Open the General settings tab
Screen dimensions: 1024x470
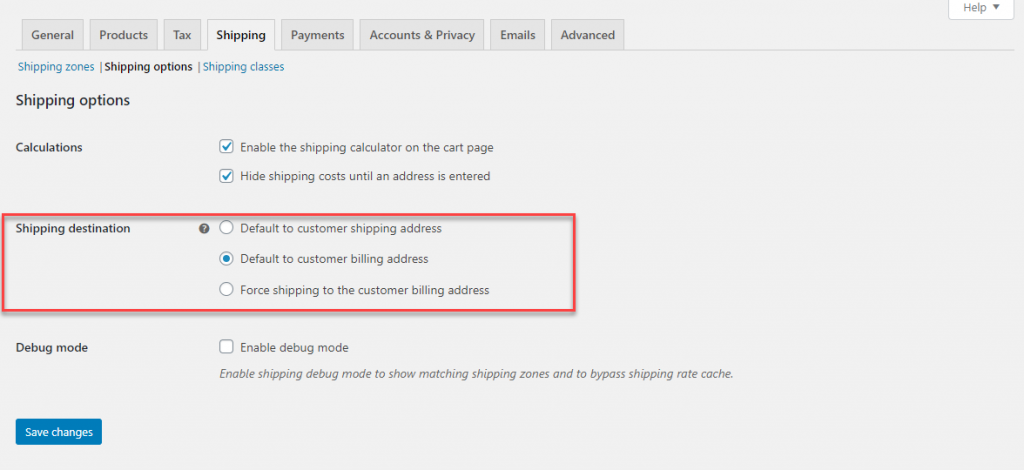point(52,35)
